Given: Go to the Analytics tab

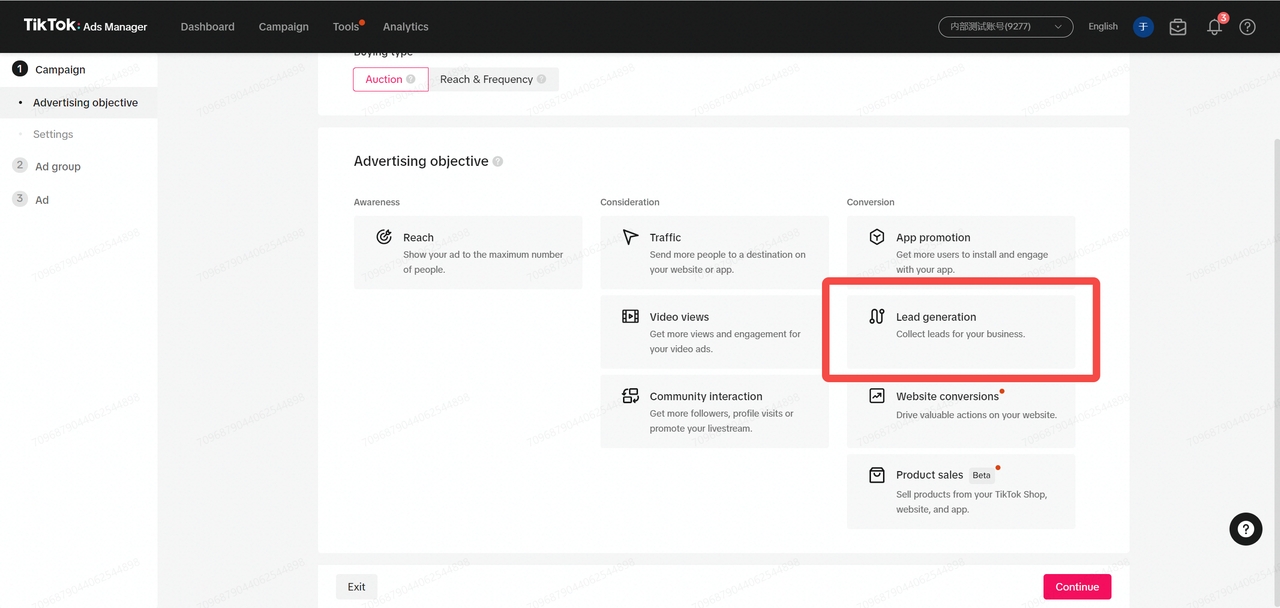Looking at the screenshot, I should (x=405, y=27).
